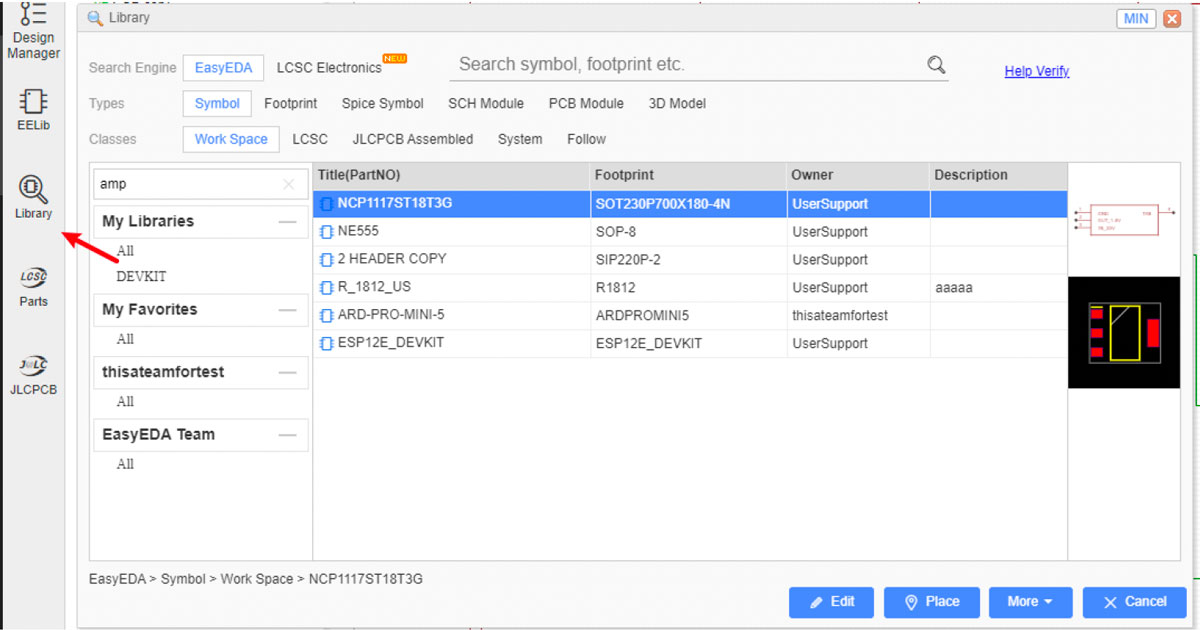The image size is (1200, 630).
Task: Choose the PCB Module type
Action: point(586,104)
